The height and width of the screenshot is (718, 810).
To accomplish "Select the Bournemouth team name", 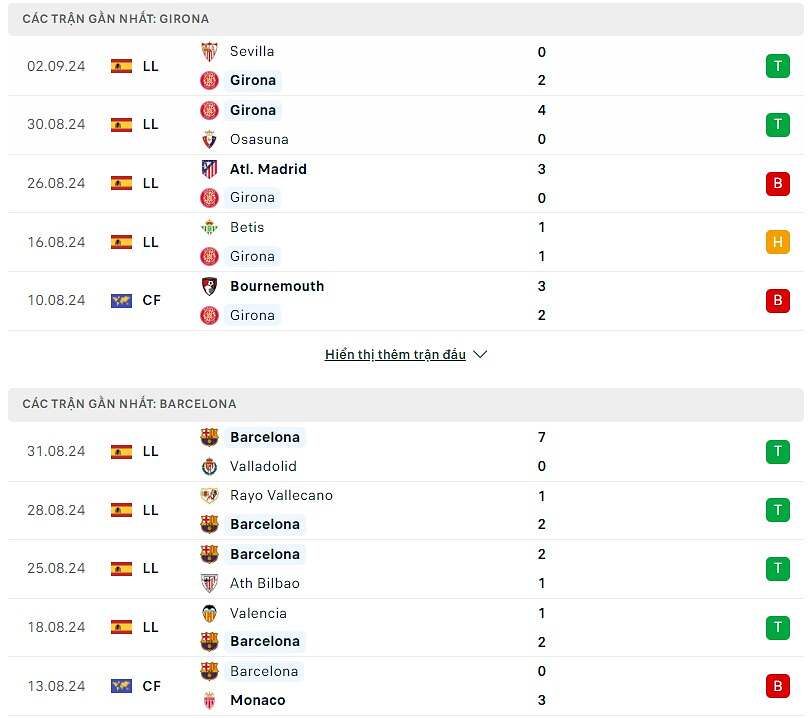I will (x=277, y=286).
